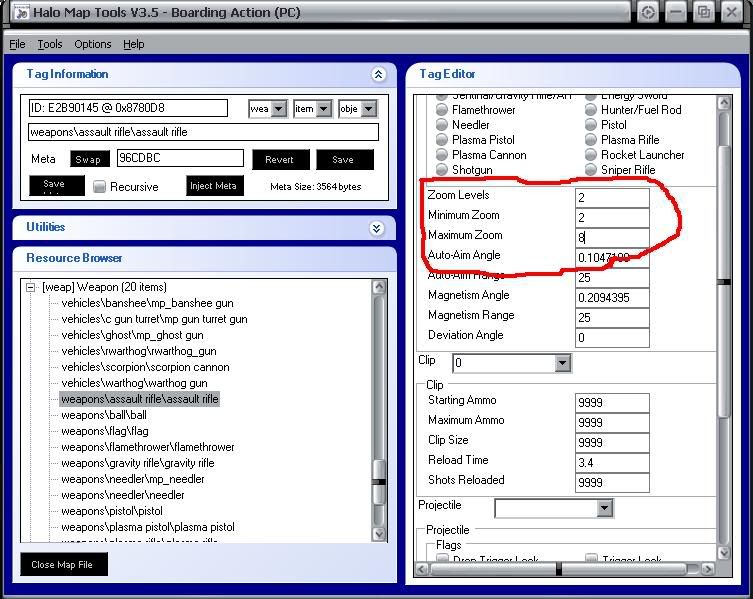Select the Plasma Rifle radio button

click(x=591, y=140)
